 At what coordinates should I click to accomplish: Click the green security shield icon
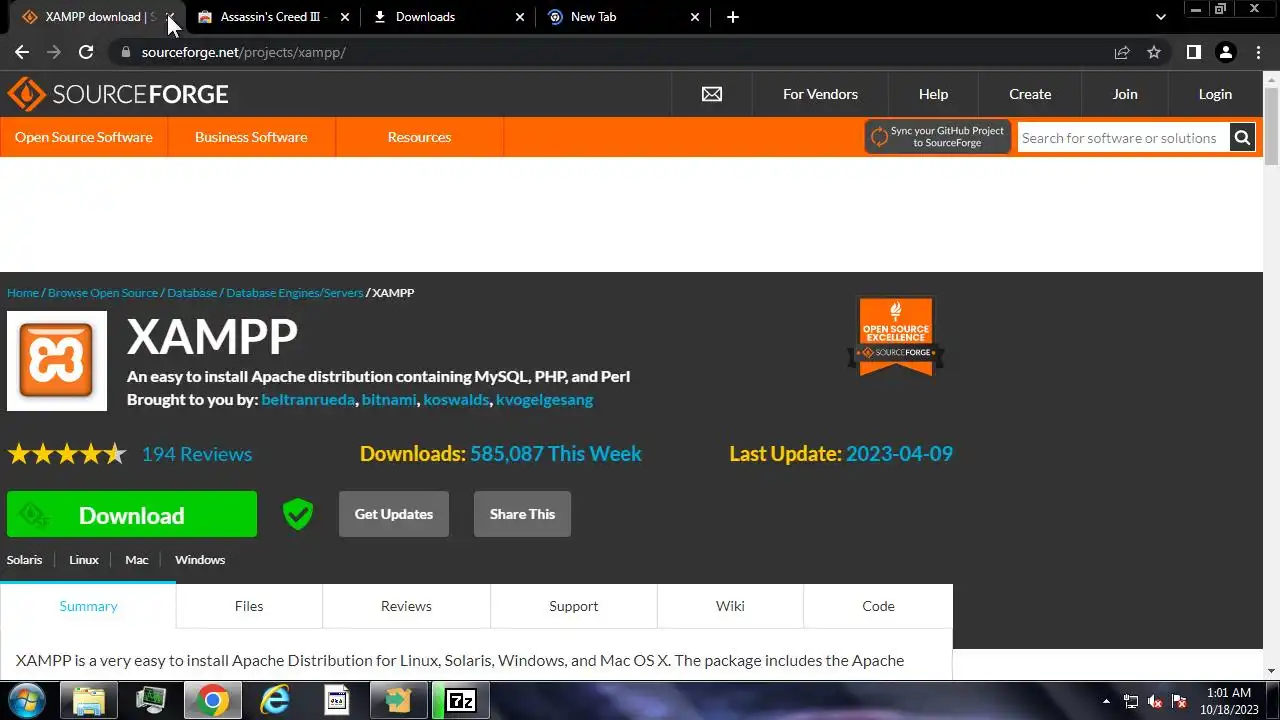pos(298,514)
